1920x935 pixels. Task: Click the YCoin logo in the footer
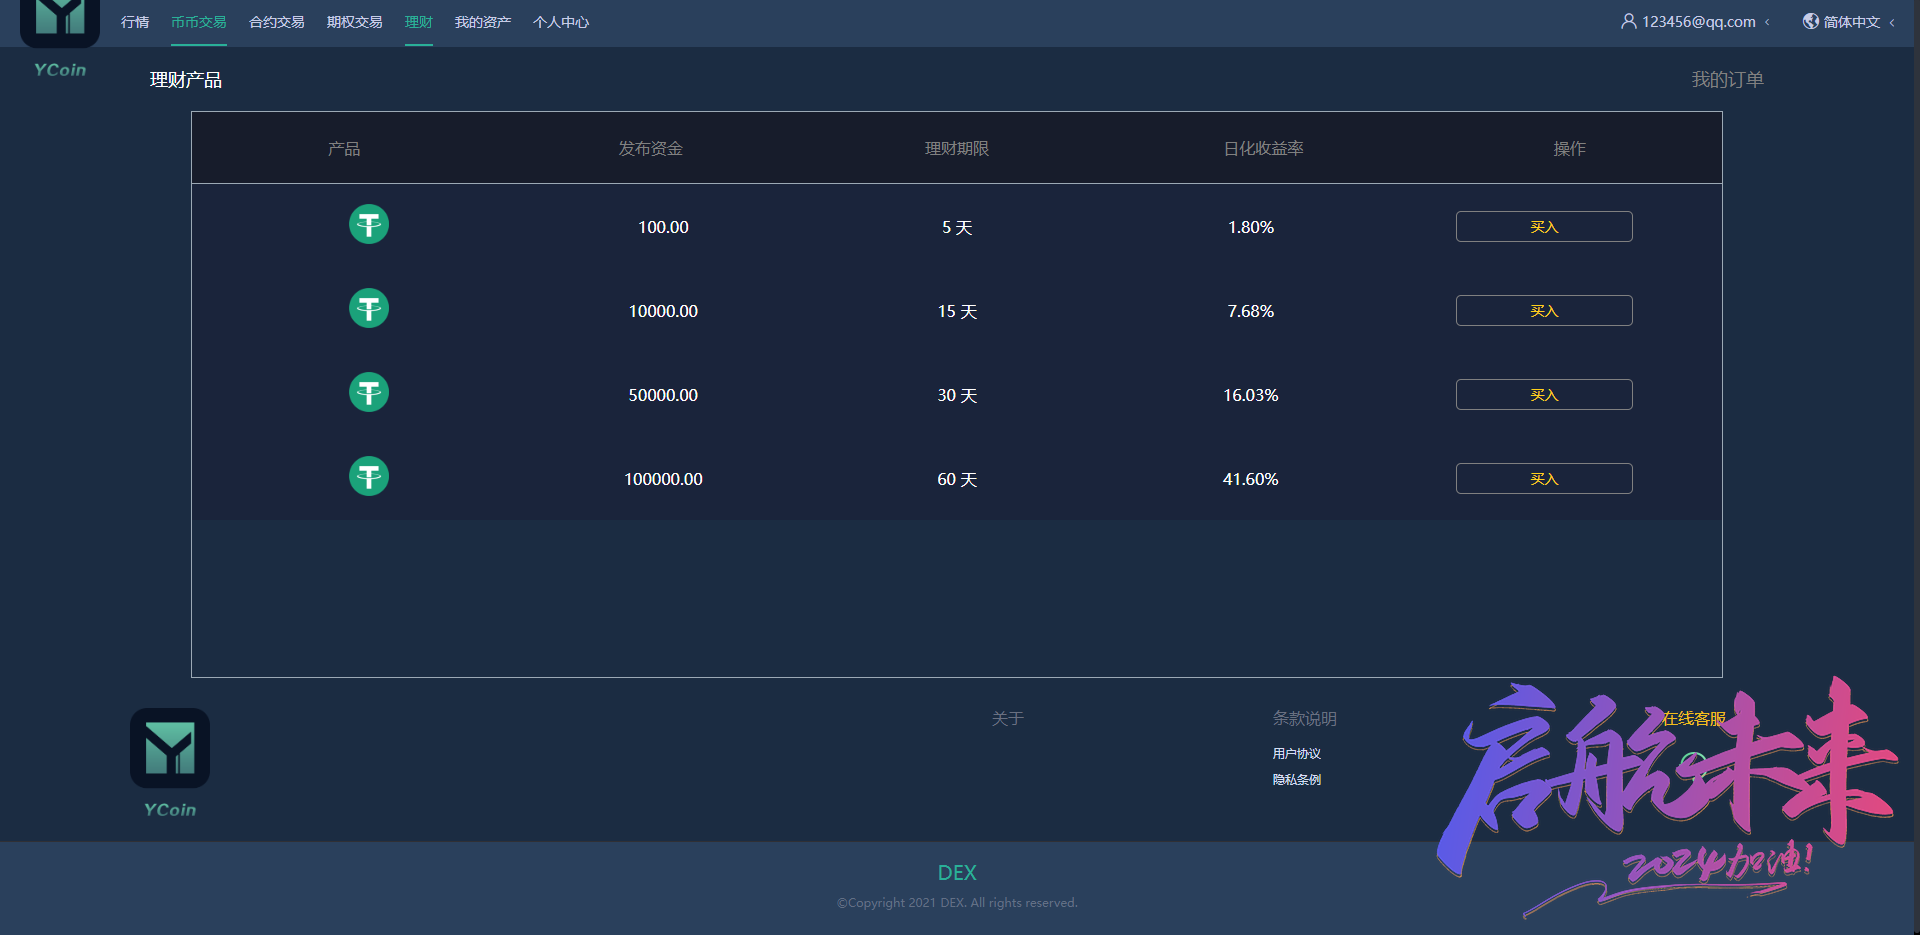point(170,764)
